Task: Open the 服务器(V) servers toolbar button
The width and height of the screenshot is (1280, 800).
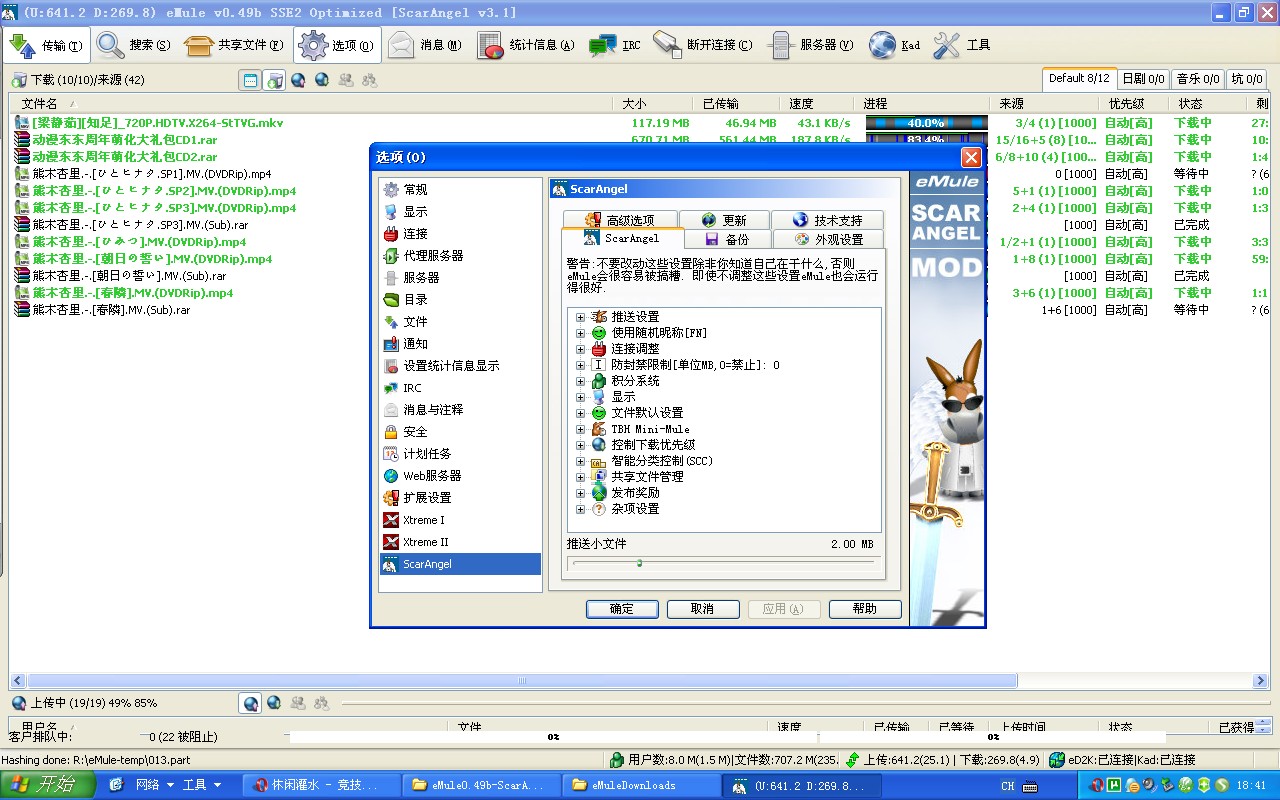Action: [x=811, y=45]
